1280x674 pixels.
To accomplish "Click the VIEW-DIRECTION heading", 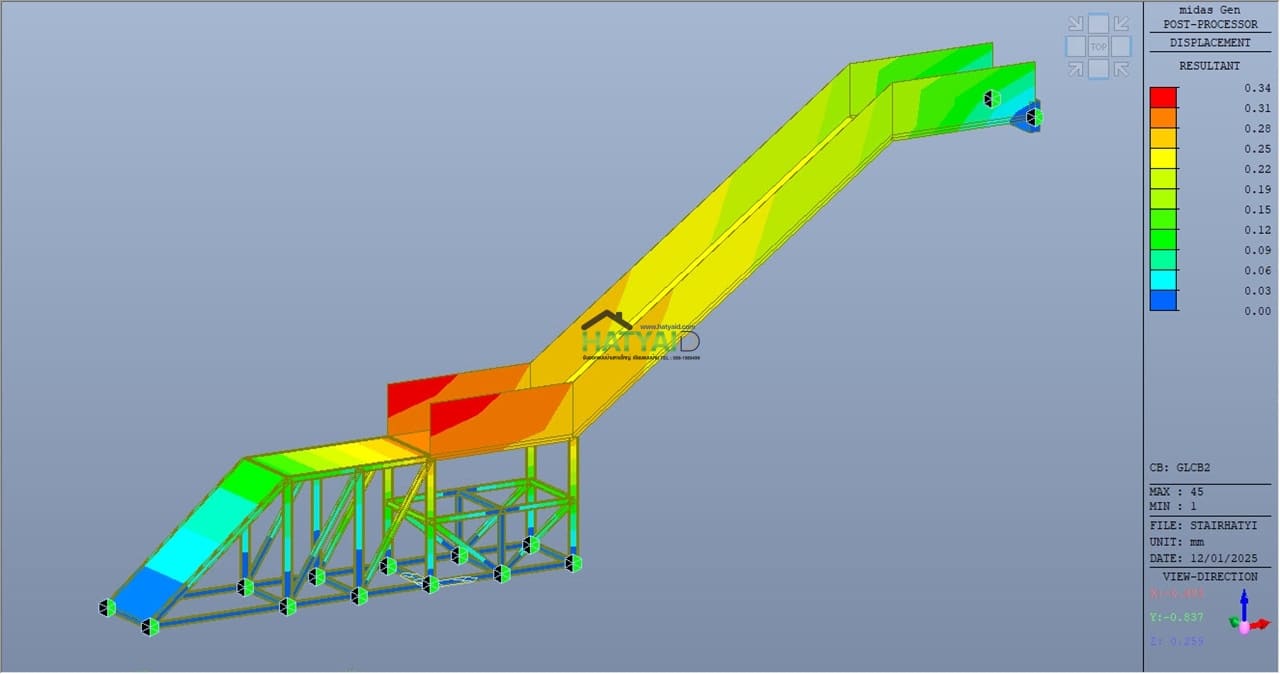I will click(x=1210, y=577).
